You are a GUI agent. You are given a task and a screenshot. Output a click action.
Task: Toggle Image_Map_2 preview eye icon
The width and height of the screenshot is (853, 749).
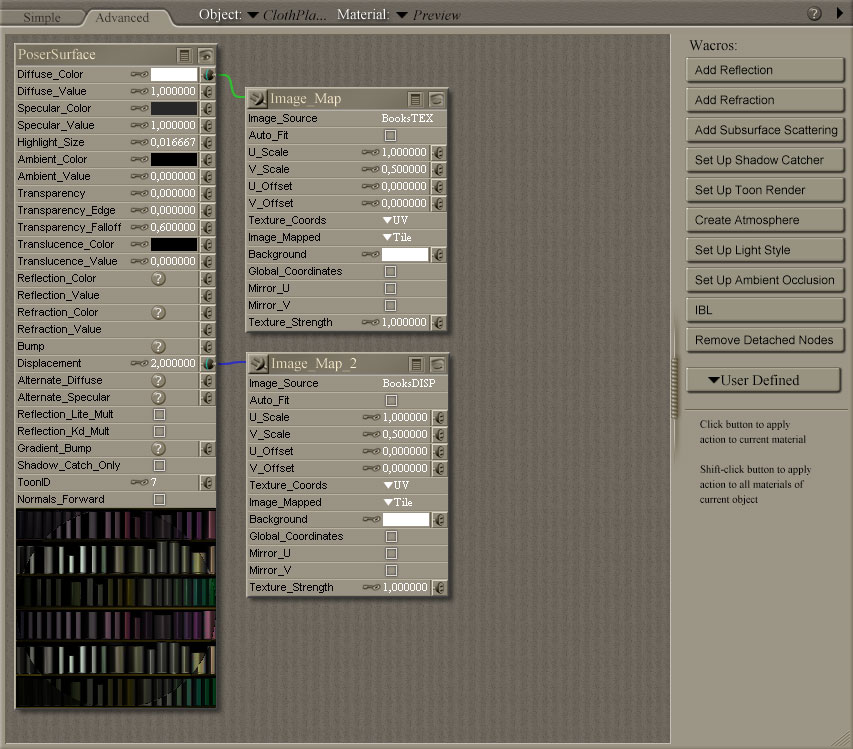tap(436, 364)
